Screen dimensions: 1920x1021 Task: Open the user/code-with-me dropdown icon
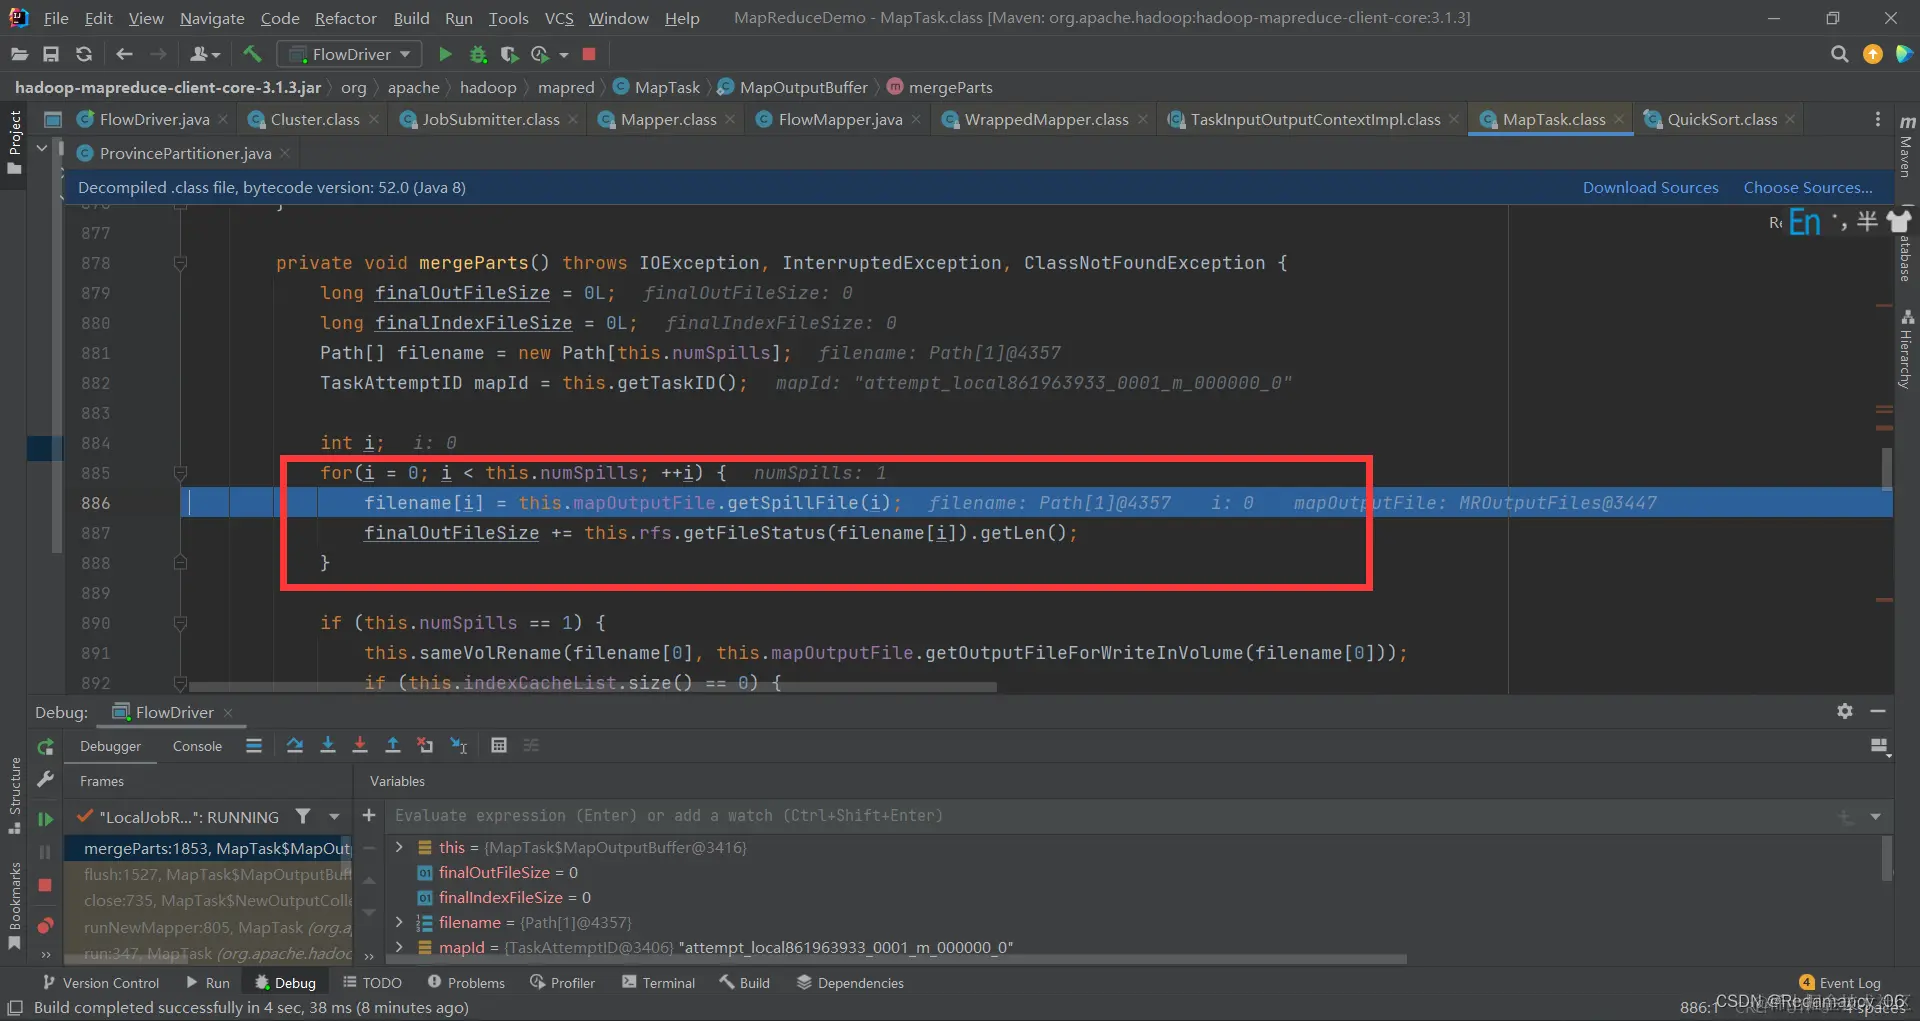pos(205,54)
